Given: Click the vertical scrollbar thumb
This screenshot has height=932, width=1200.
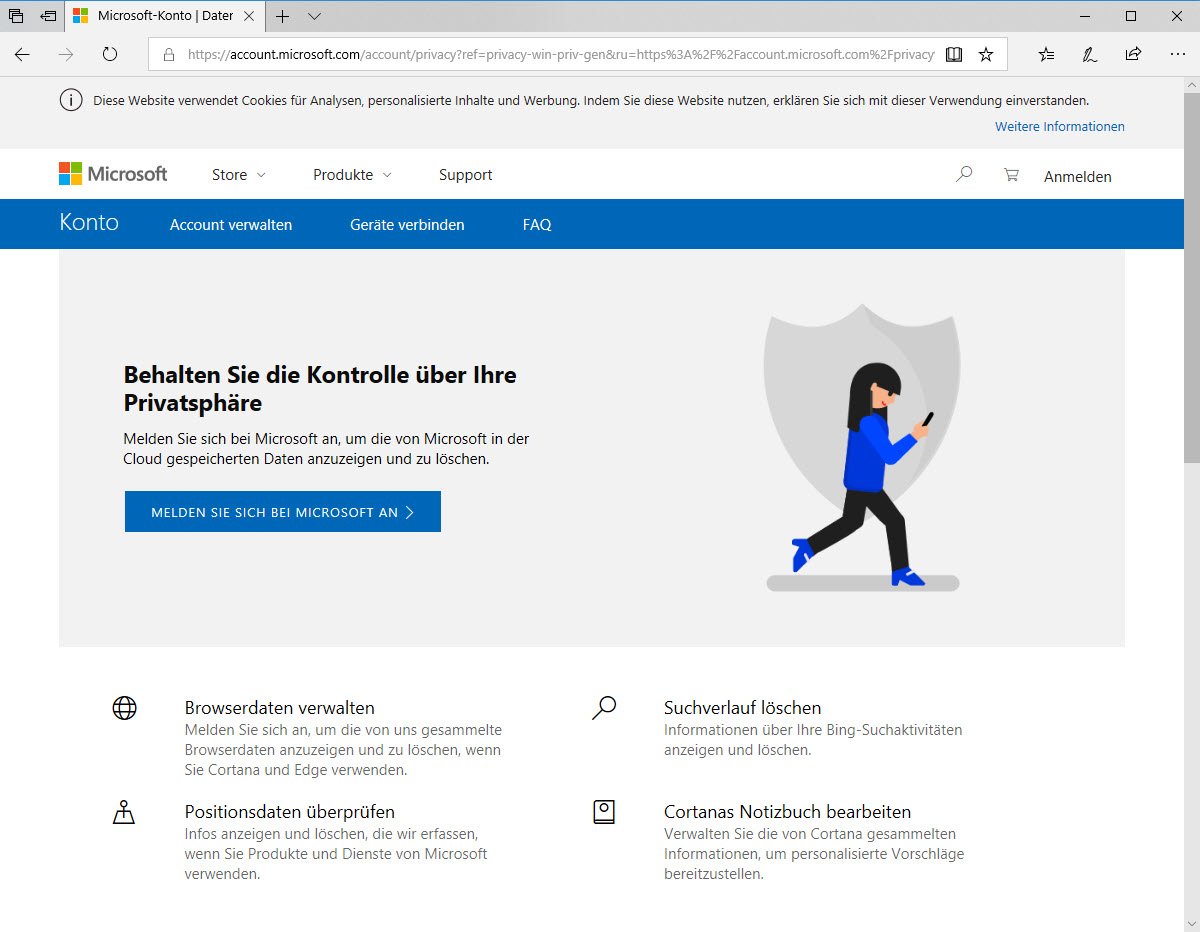Looking at the screenshot, I should 1192,276.
